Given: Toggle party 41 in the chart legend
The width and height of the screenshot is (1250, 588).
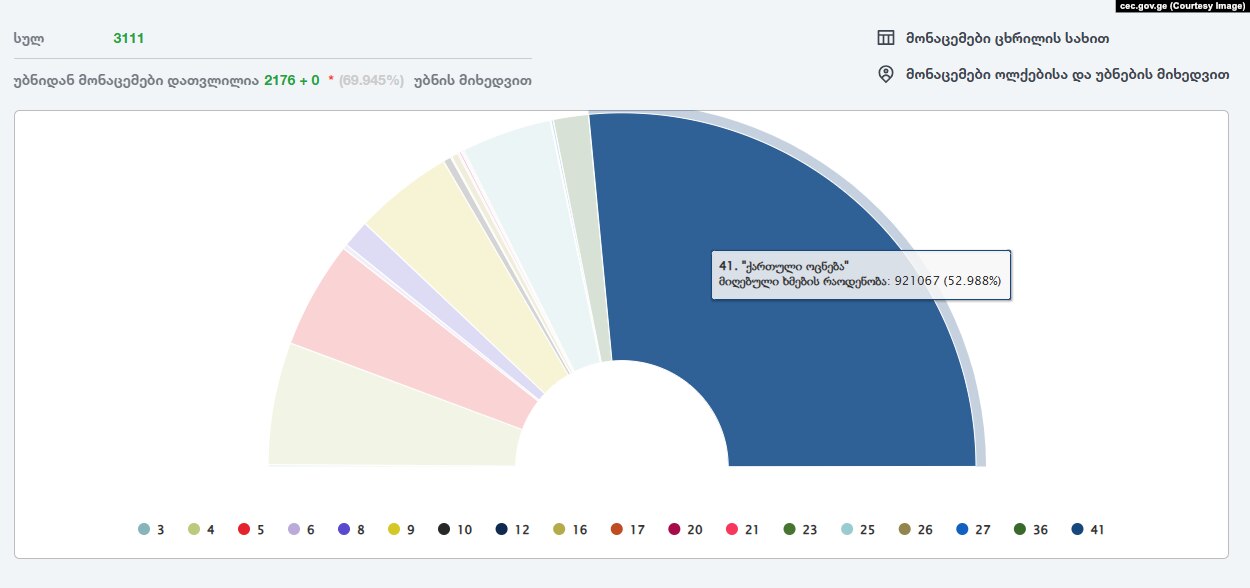Looking at the screenshot, I should pyautogui.click(x=1087, y=530).
